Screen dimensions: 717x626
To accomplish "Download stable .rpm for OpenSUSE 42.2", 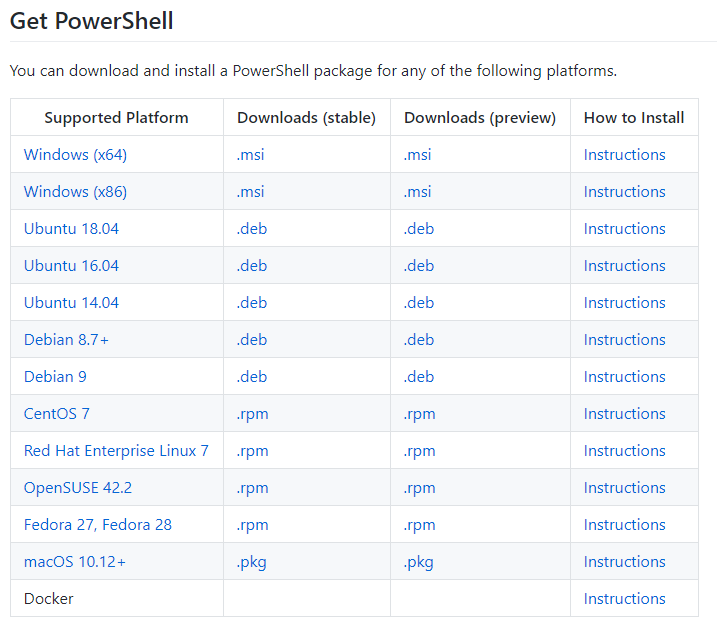I will pos(252,489).
